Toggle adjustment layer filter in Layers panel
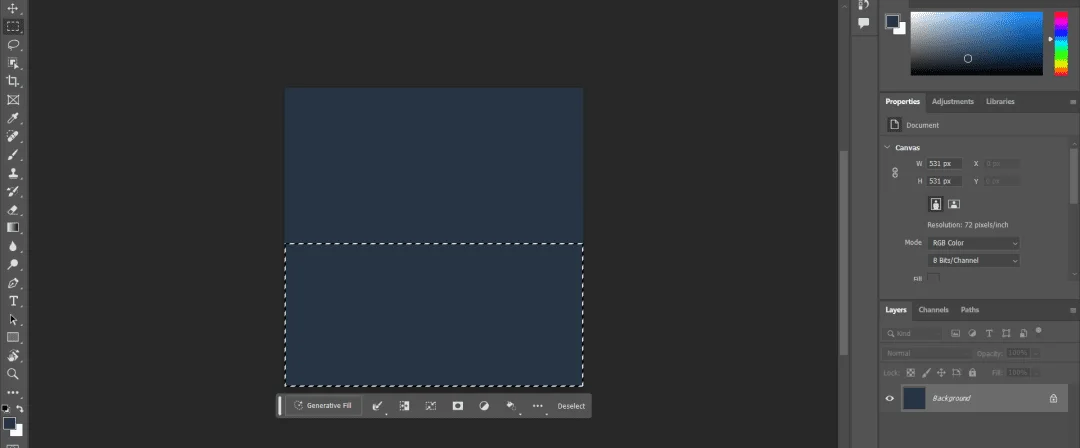Screen dimensions: 1080x448 click(973, 333)
